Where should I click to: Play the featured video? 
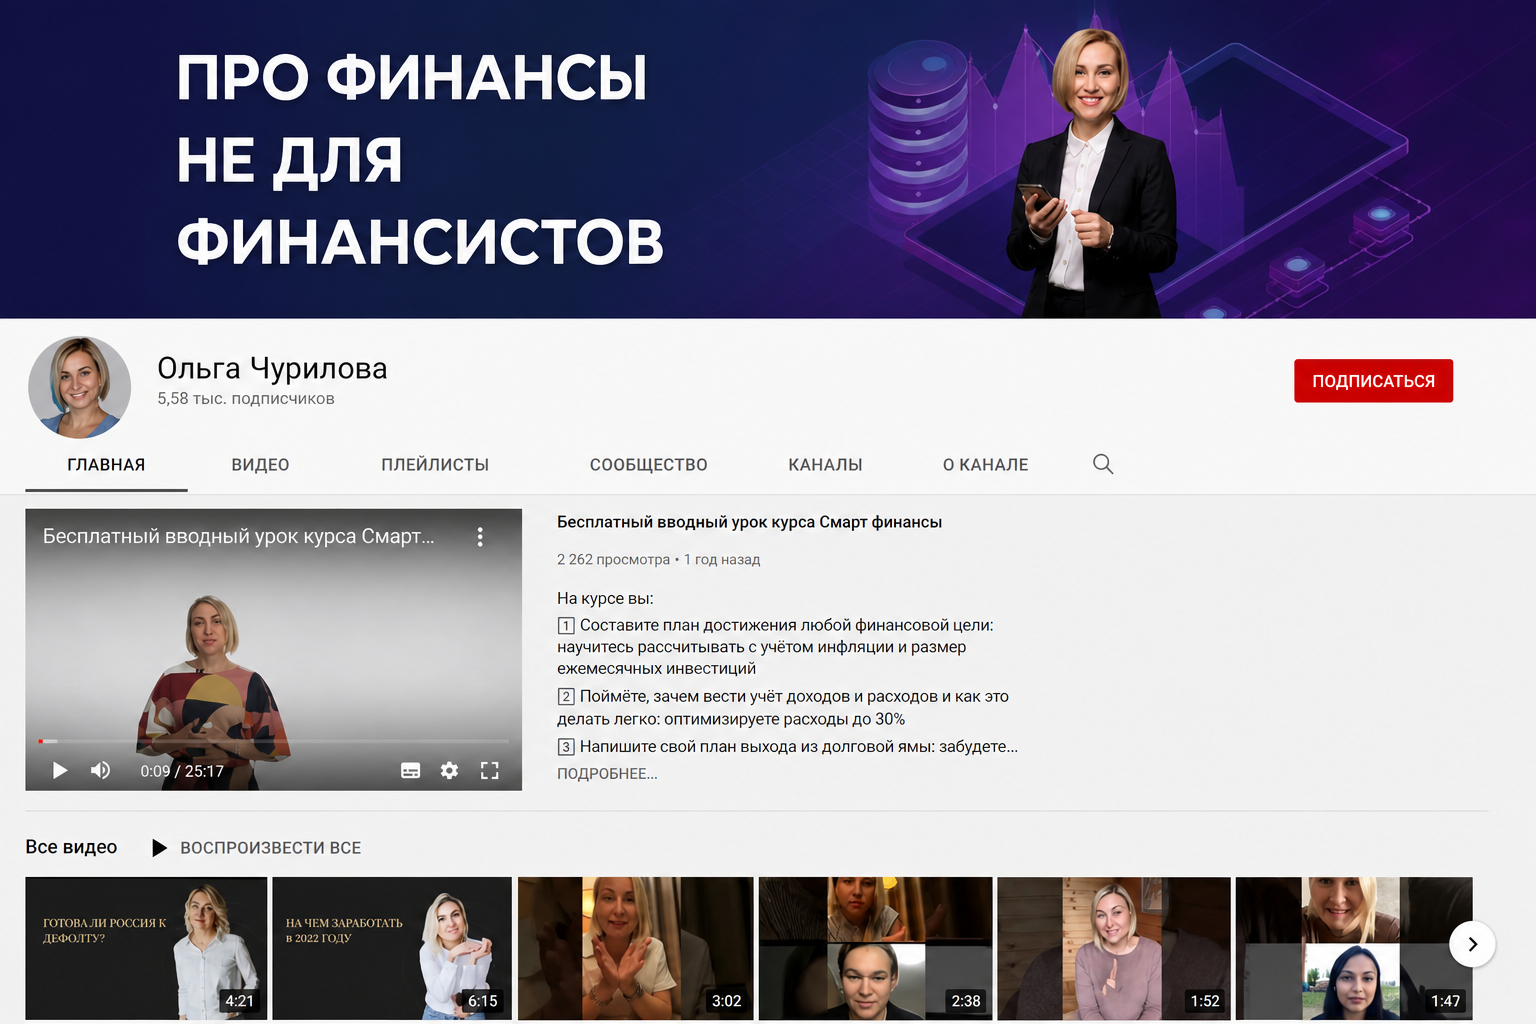pos(60,770)
